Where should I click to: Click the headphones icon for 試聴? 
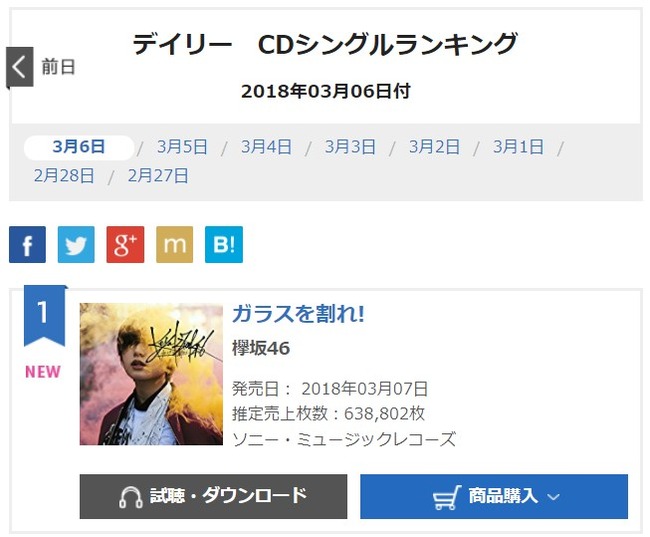point(131,497)
